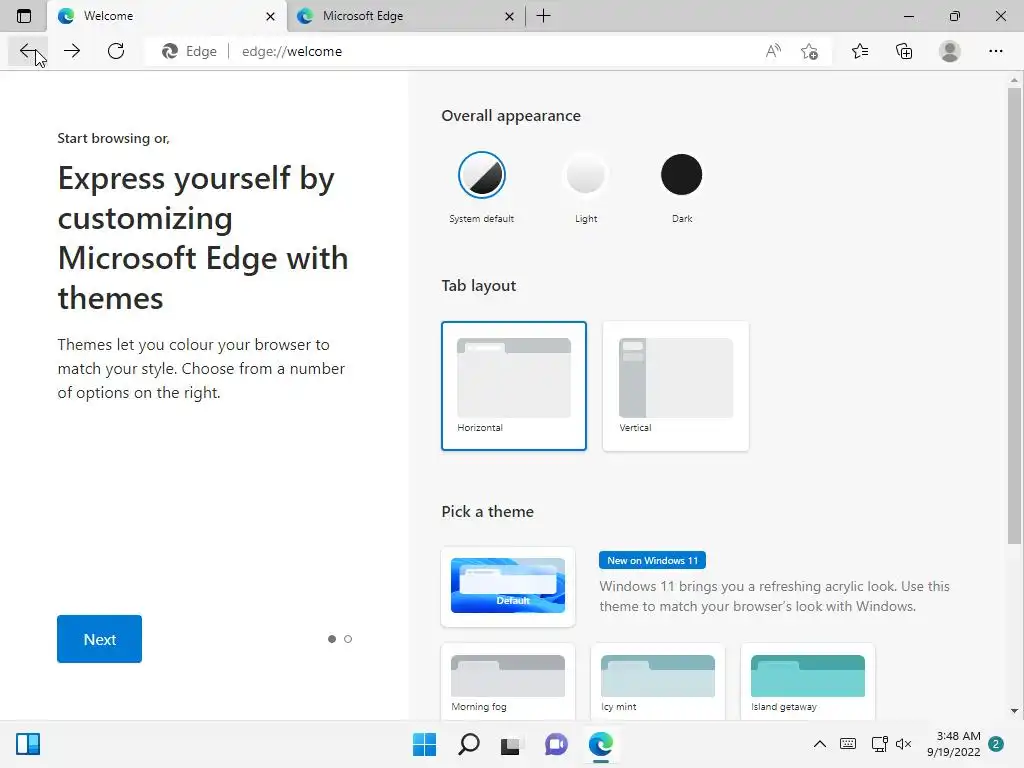Click network tray icon
This screenshot has width=1024, height=768.
[880, 744]
